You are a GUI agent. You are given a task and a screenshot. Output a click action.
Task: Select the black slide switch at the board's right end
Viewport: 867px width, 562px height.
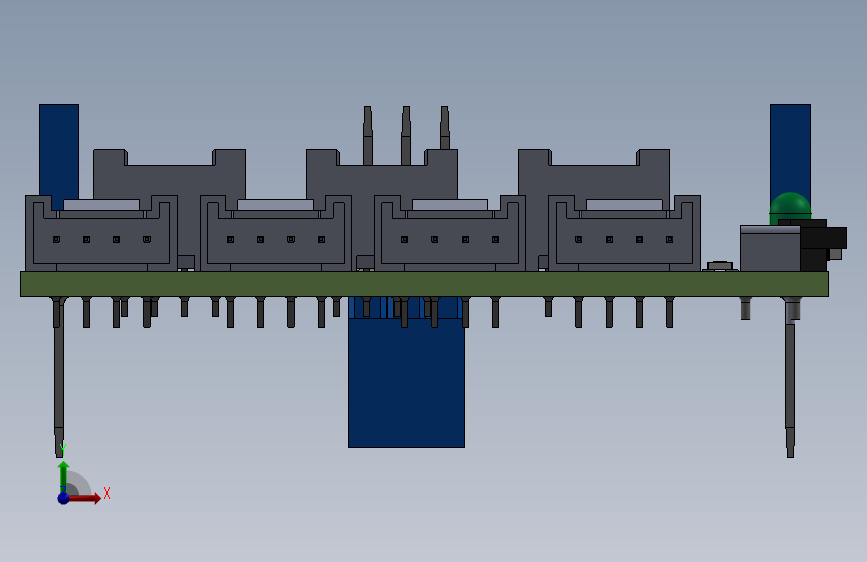click(x=823, y=244)
